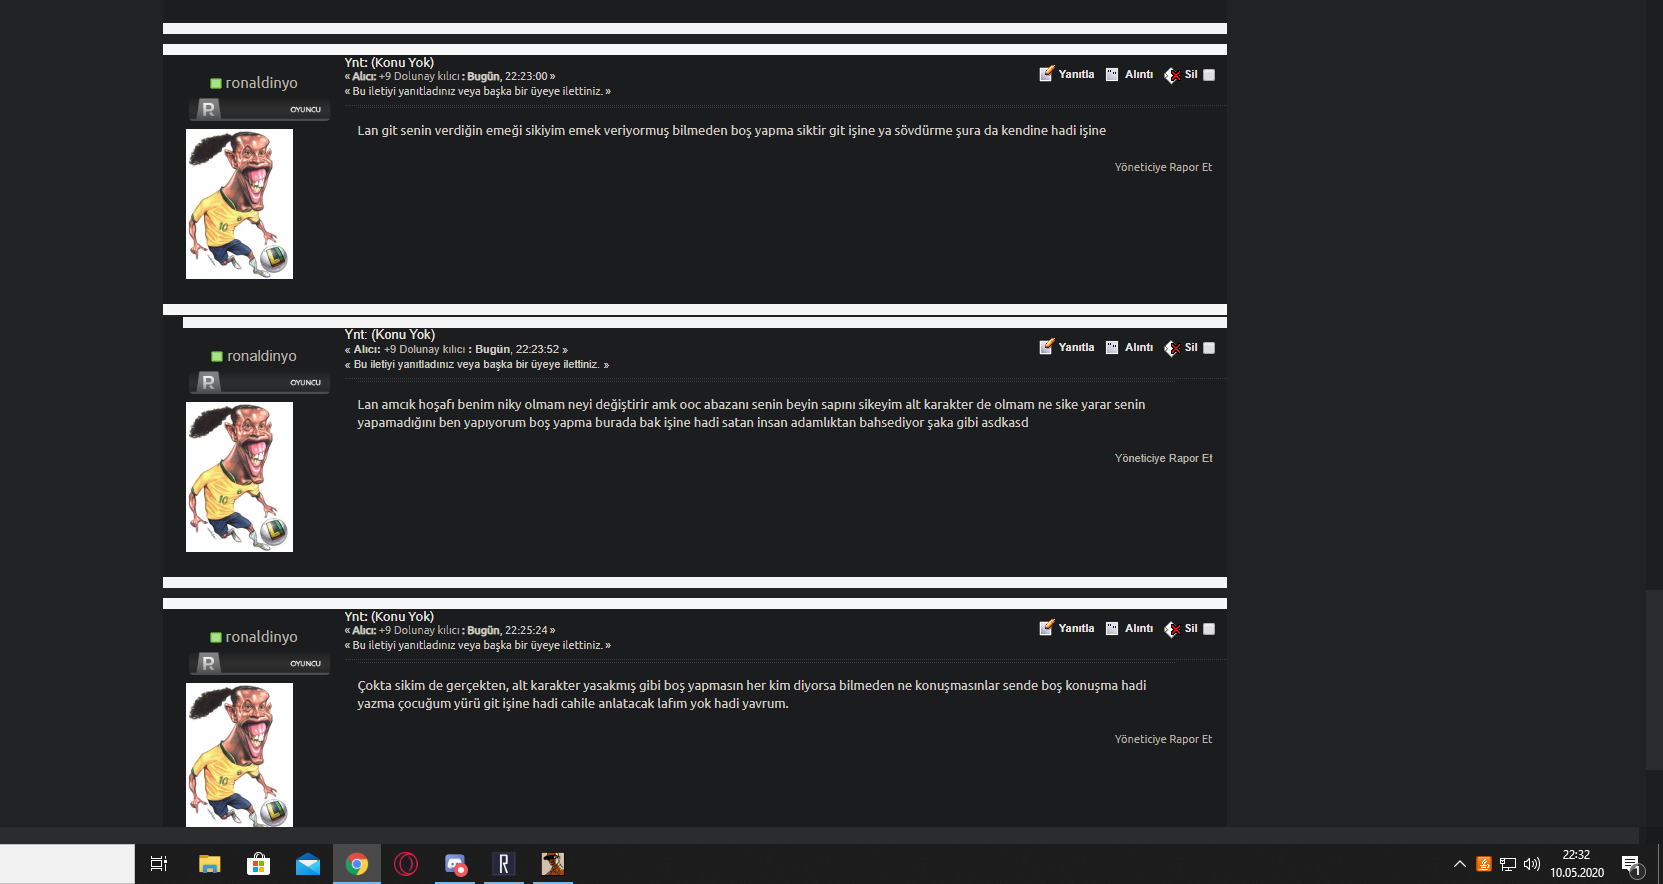Open the Discord taskbar icon

(x=455, y=864)
